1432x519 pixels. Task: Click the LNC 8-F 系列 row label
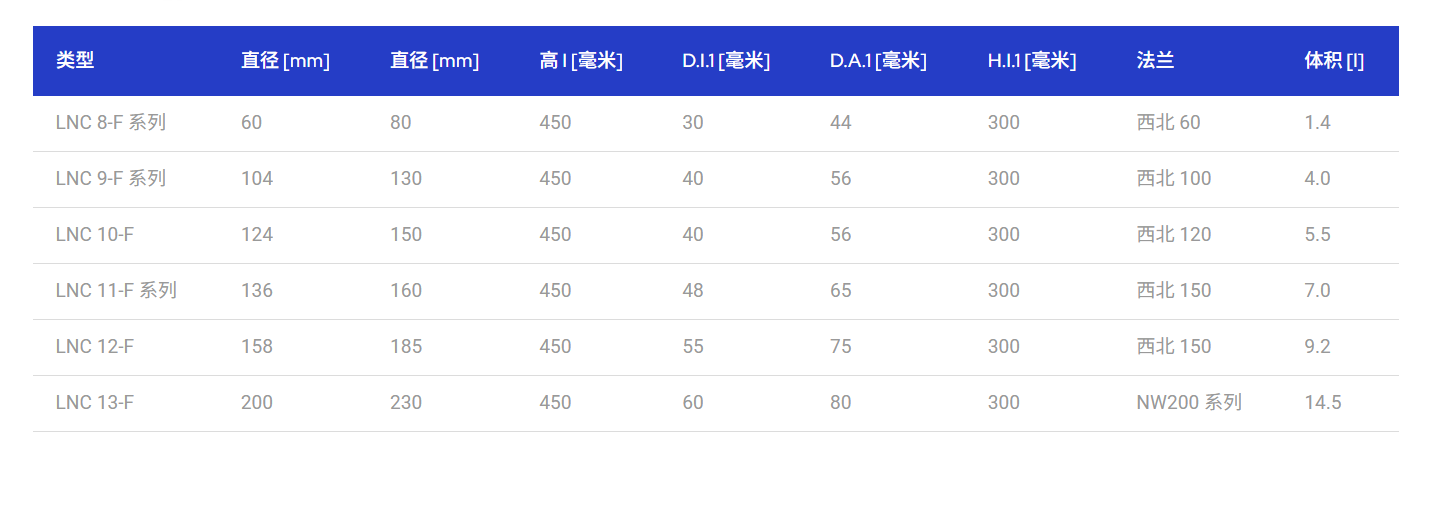tap(111, 123)
